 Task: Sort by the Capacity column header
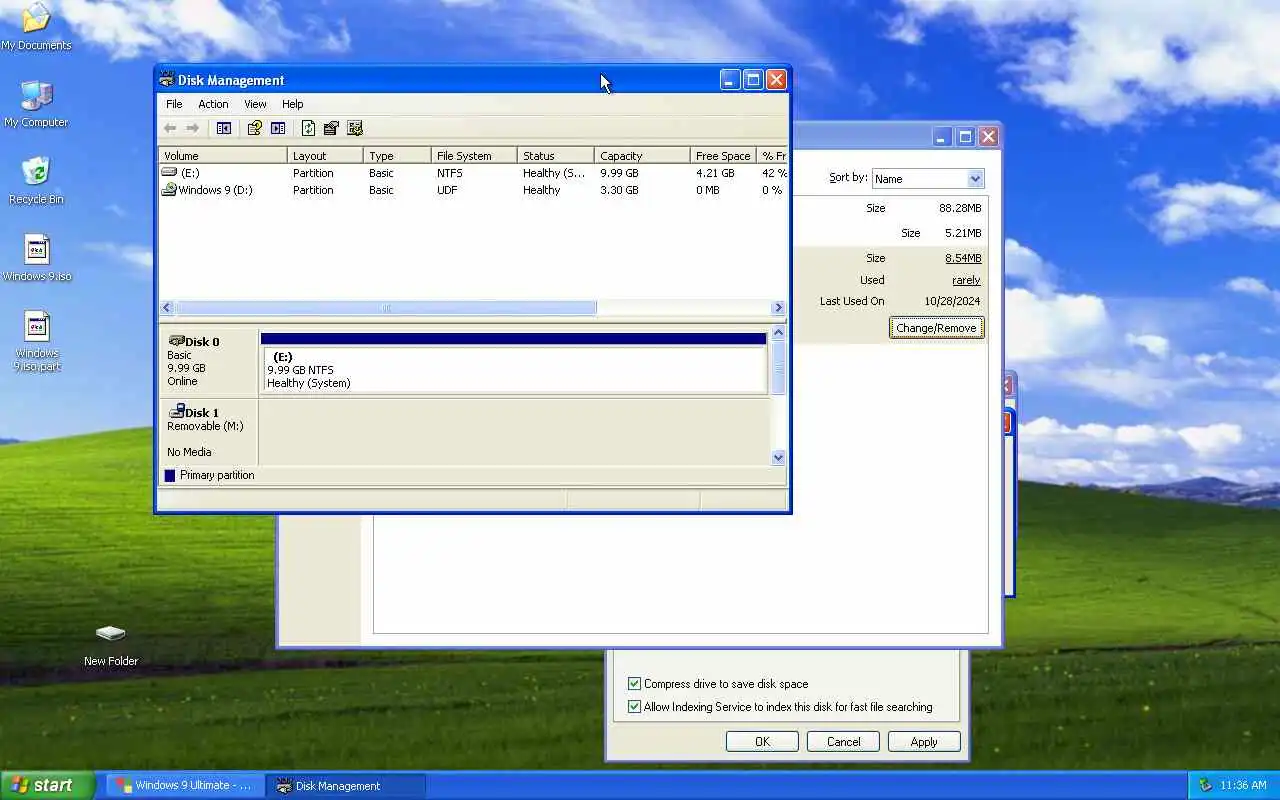642,156
